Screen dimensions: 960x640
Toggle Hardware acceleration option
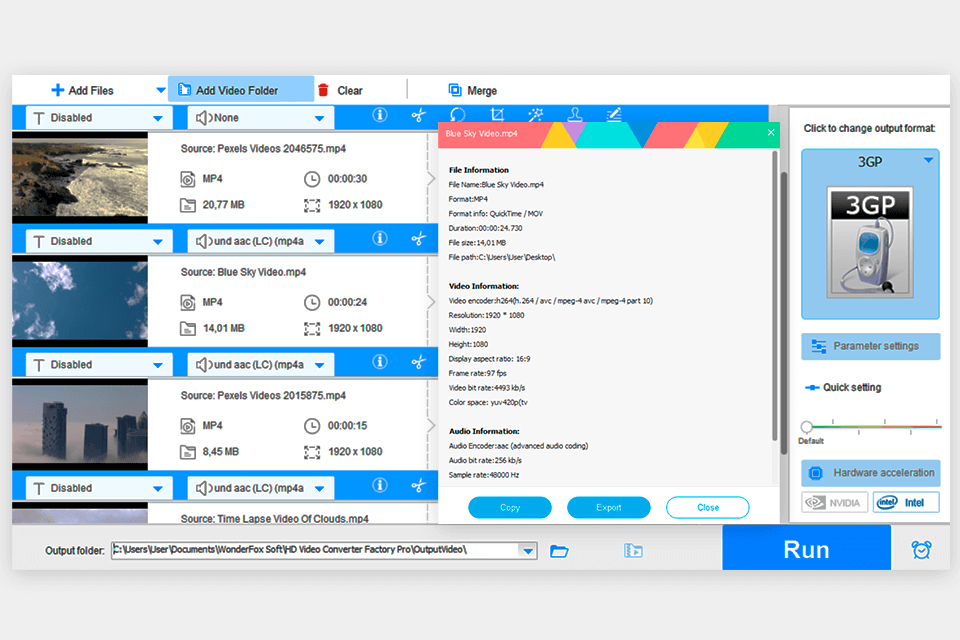click(870, 472)
